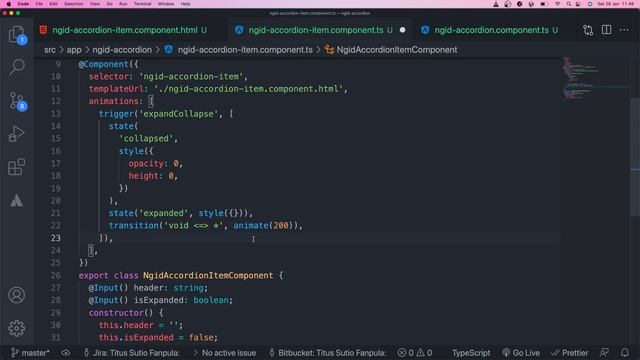This screenshot has height=360, width=640.
Task: Open the View menu
Action: click(95, 4)
